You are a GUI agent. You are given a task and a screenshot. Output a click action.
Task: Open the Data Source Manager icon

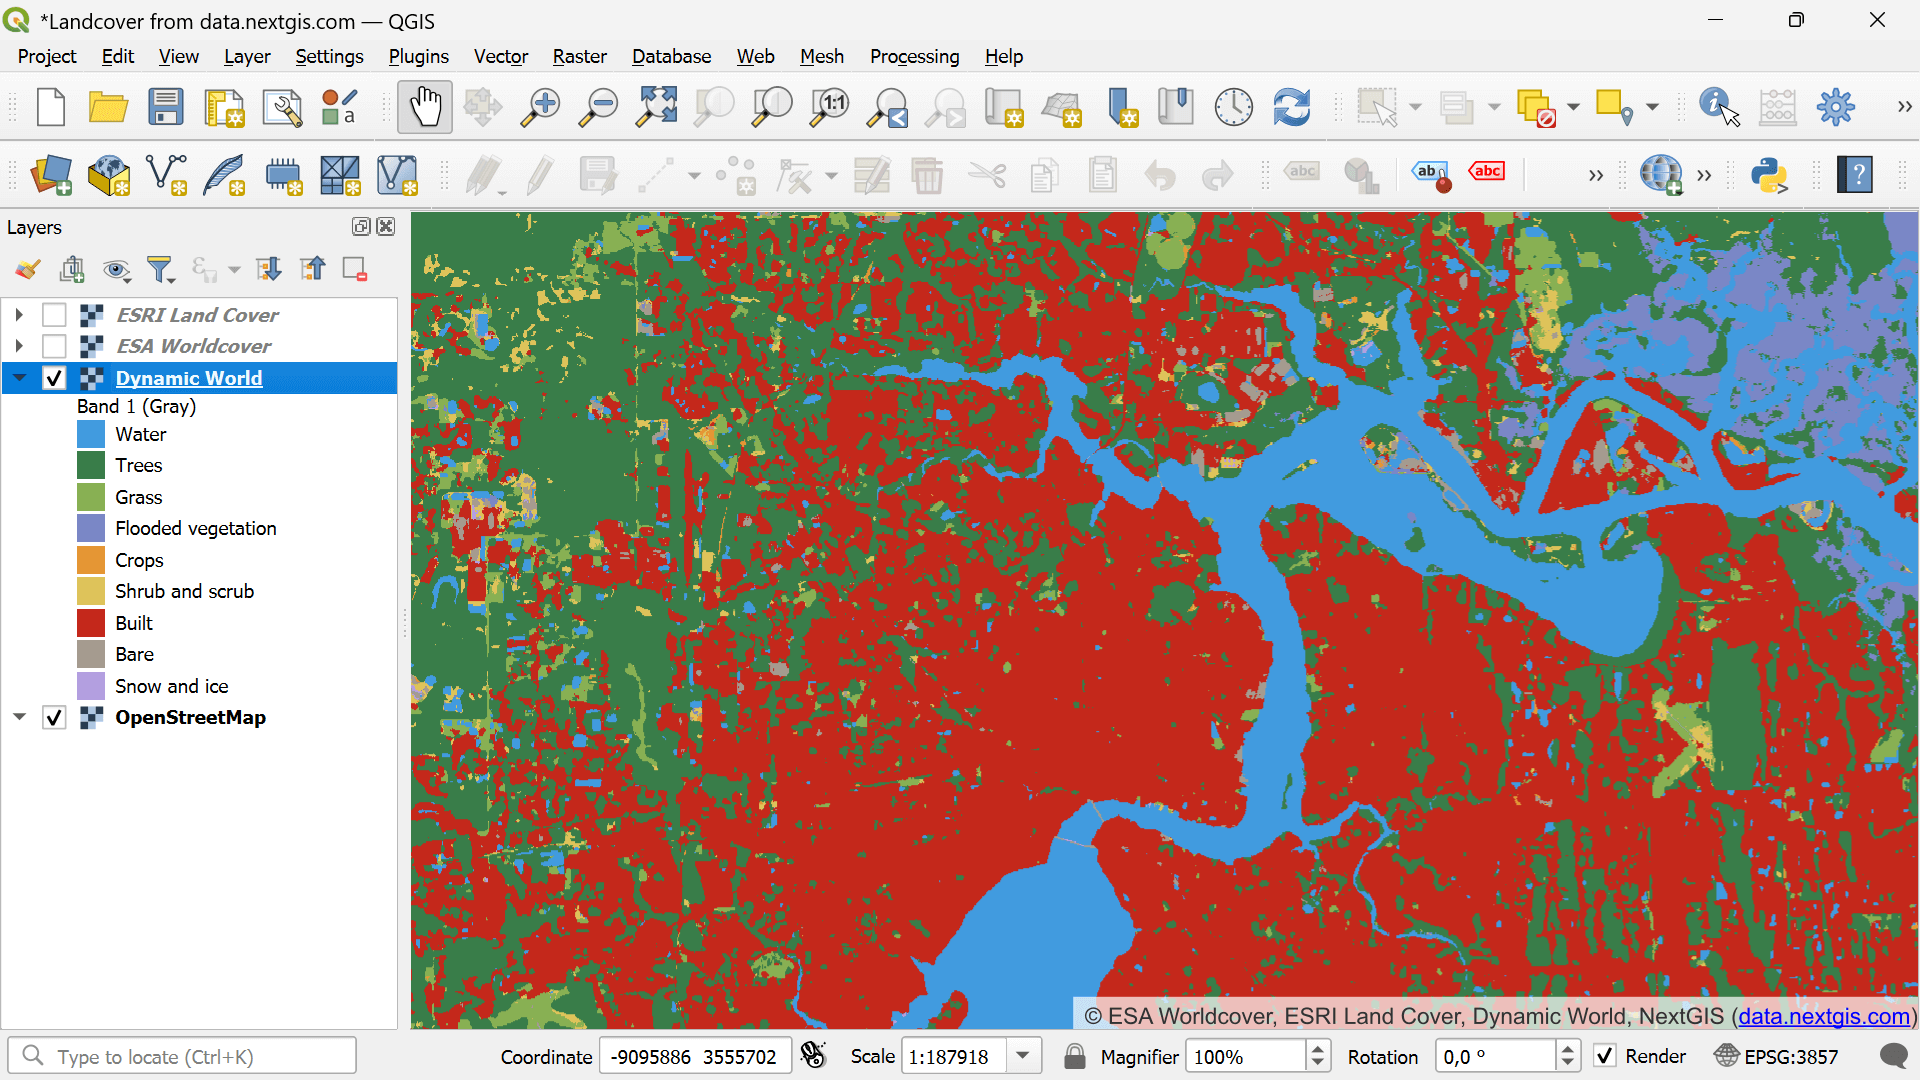pyautogui.click(x=51, y=175)
